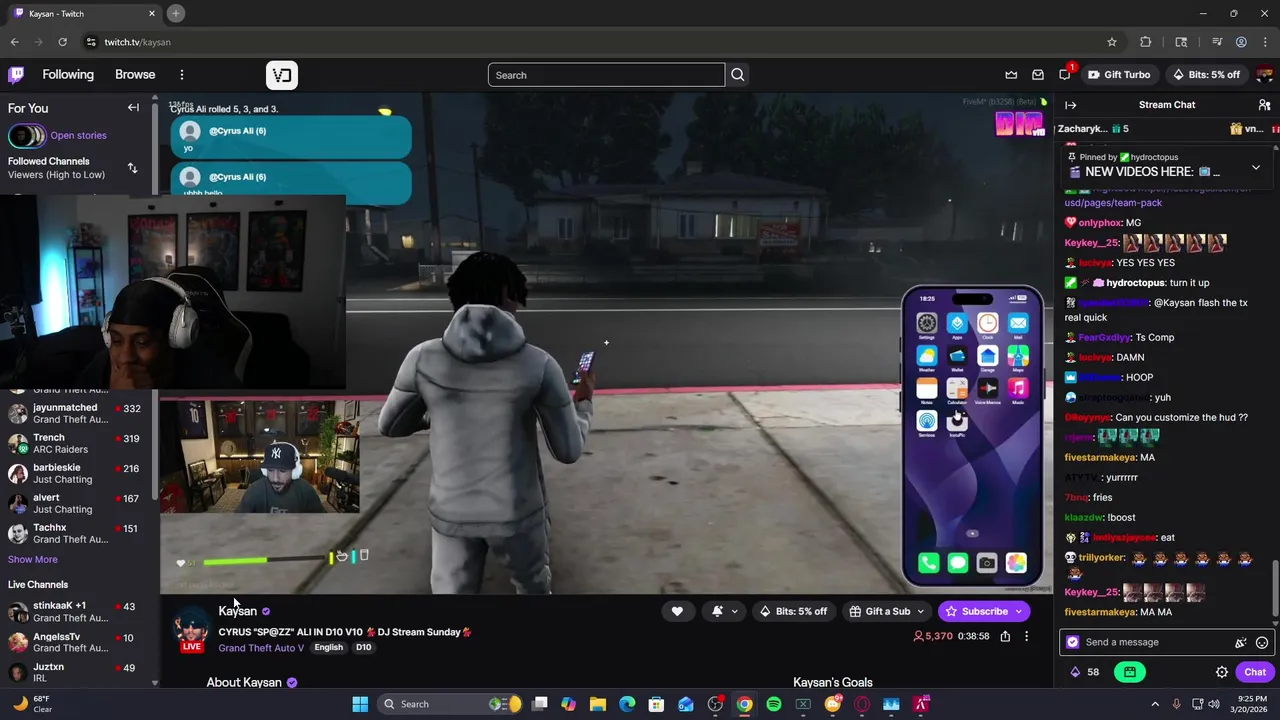Open Windows Start menu
This screenshot has height=720, width=1280.
(360, 704)
